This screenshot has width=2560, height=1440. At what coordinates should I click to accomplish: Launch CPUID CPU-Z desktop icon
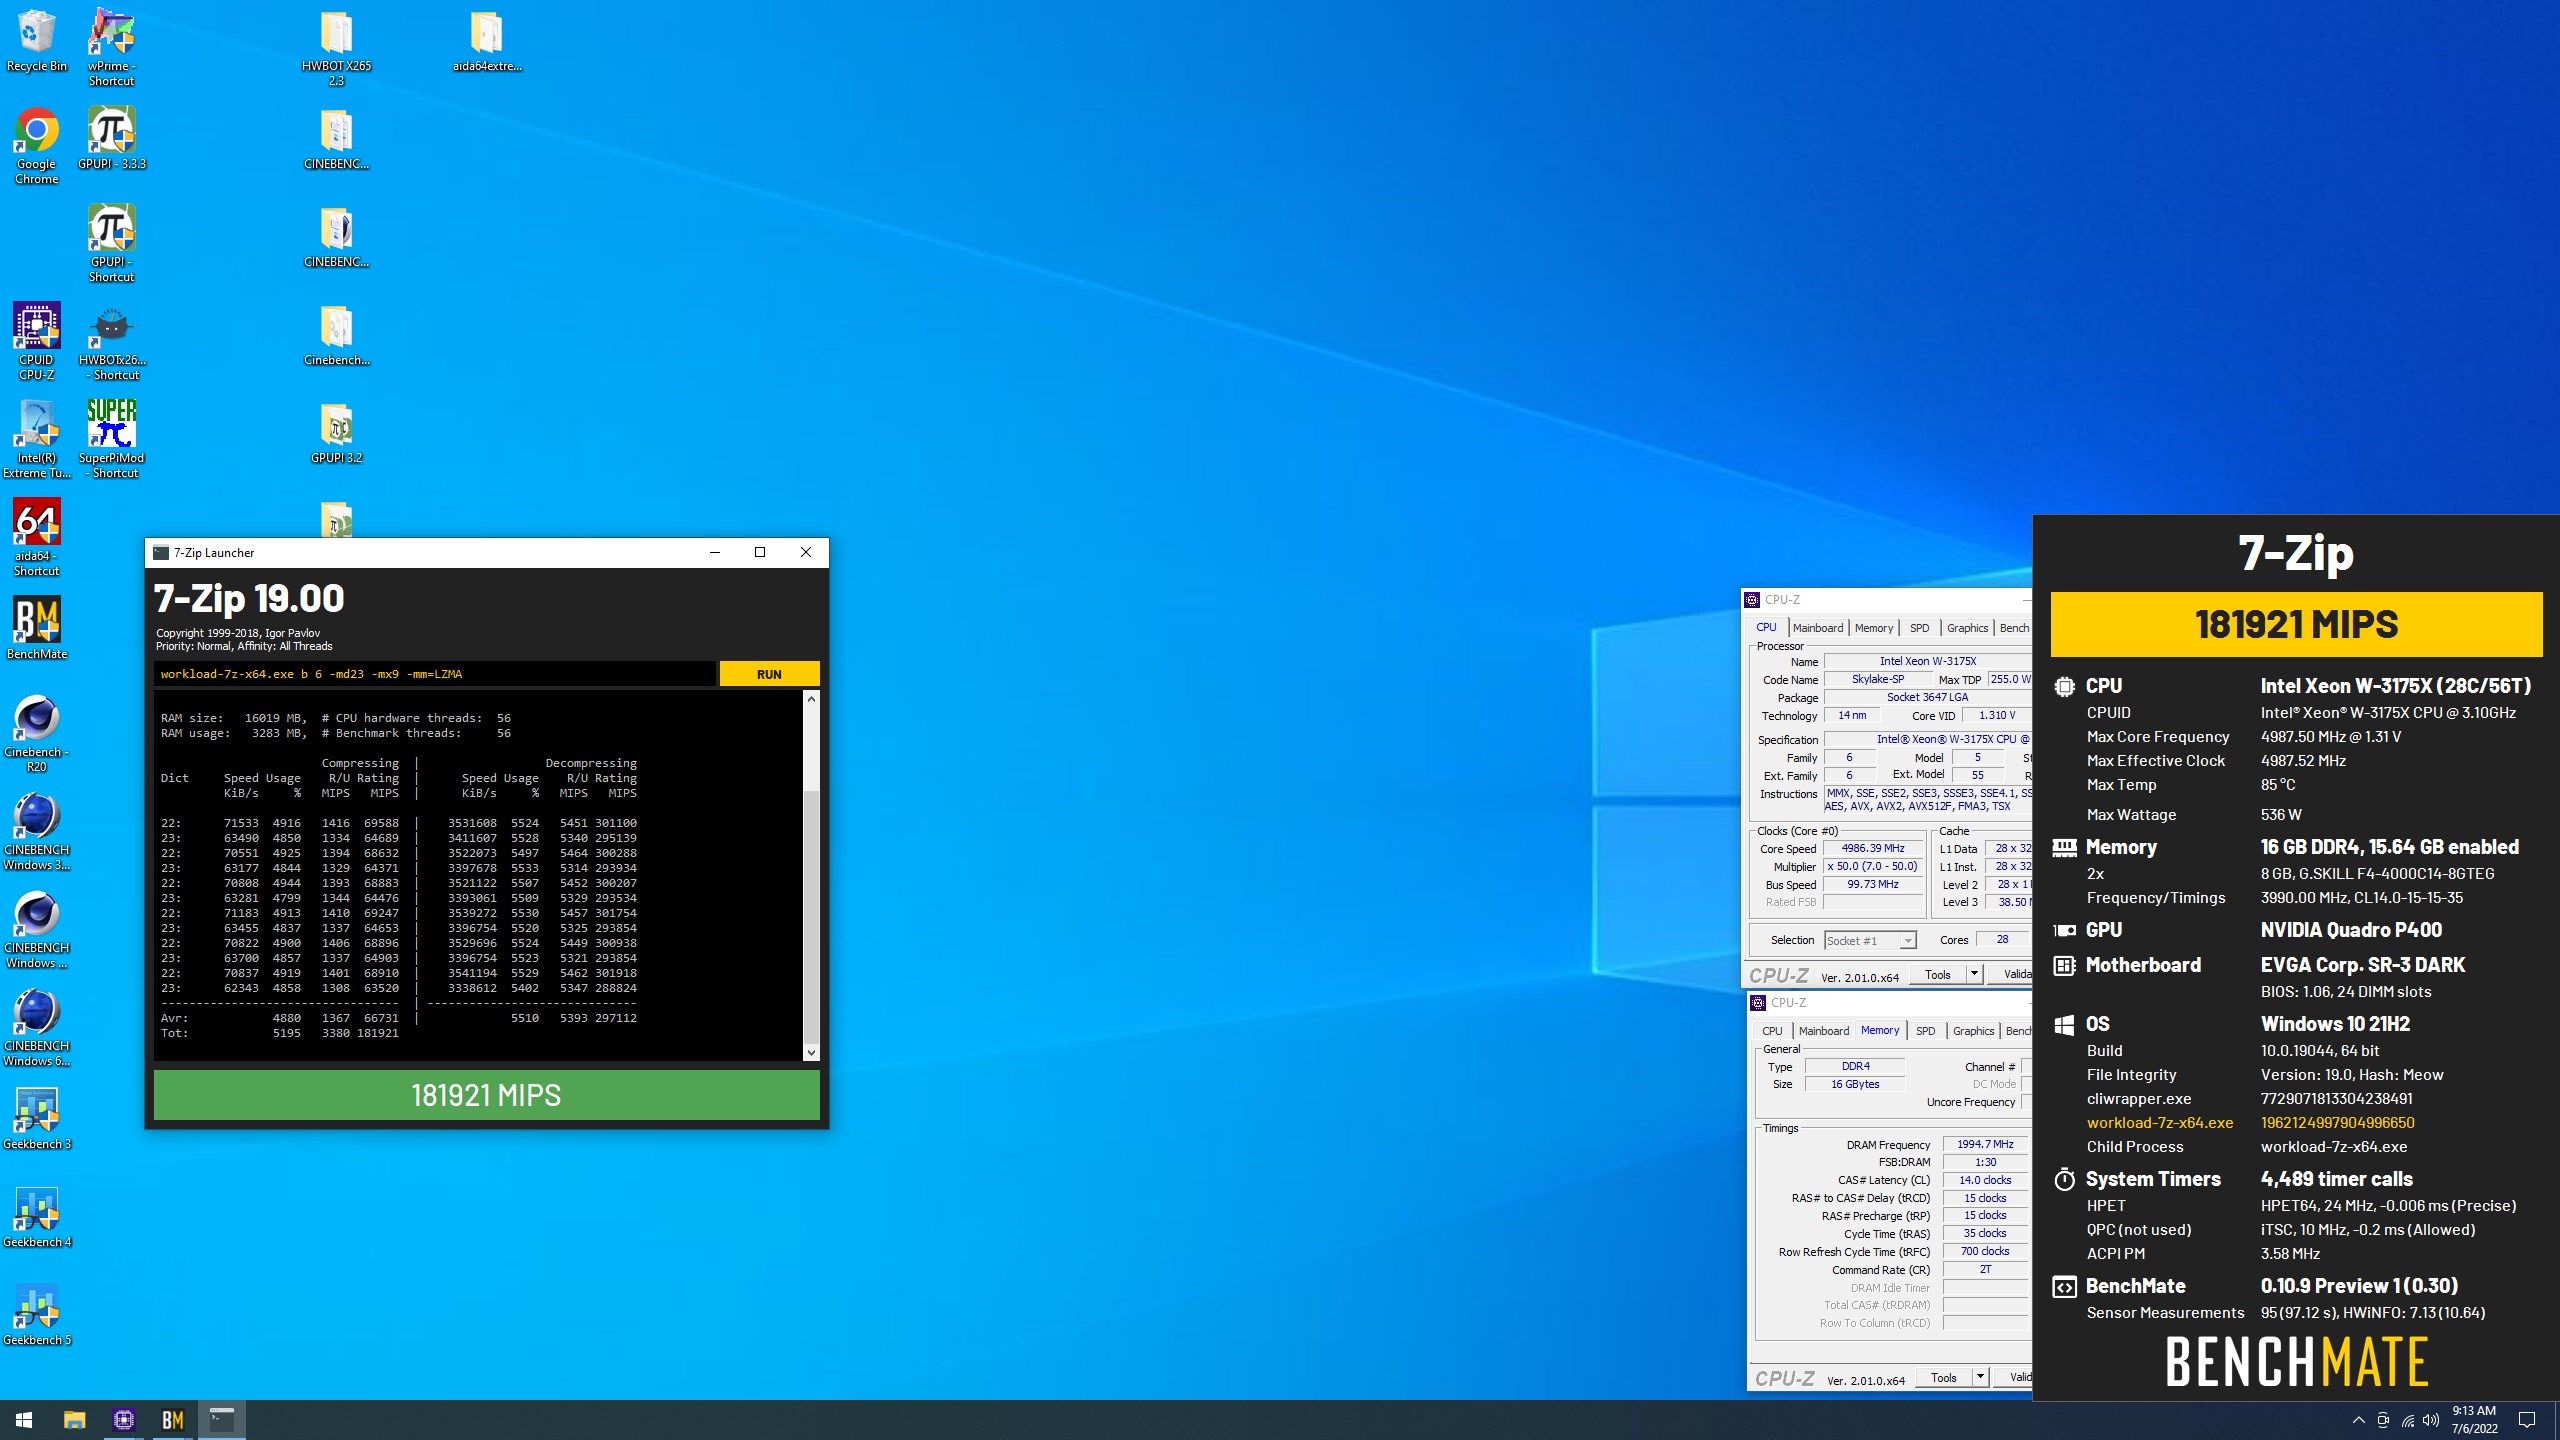[37, 342]
